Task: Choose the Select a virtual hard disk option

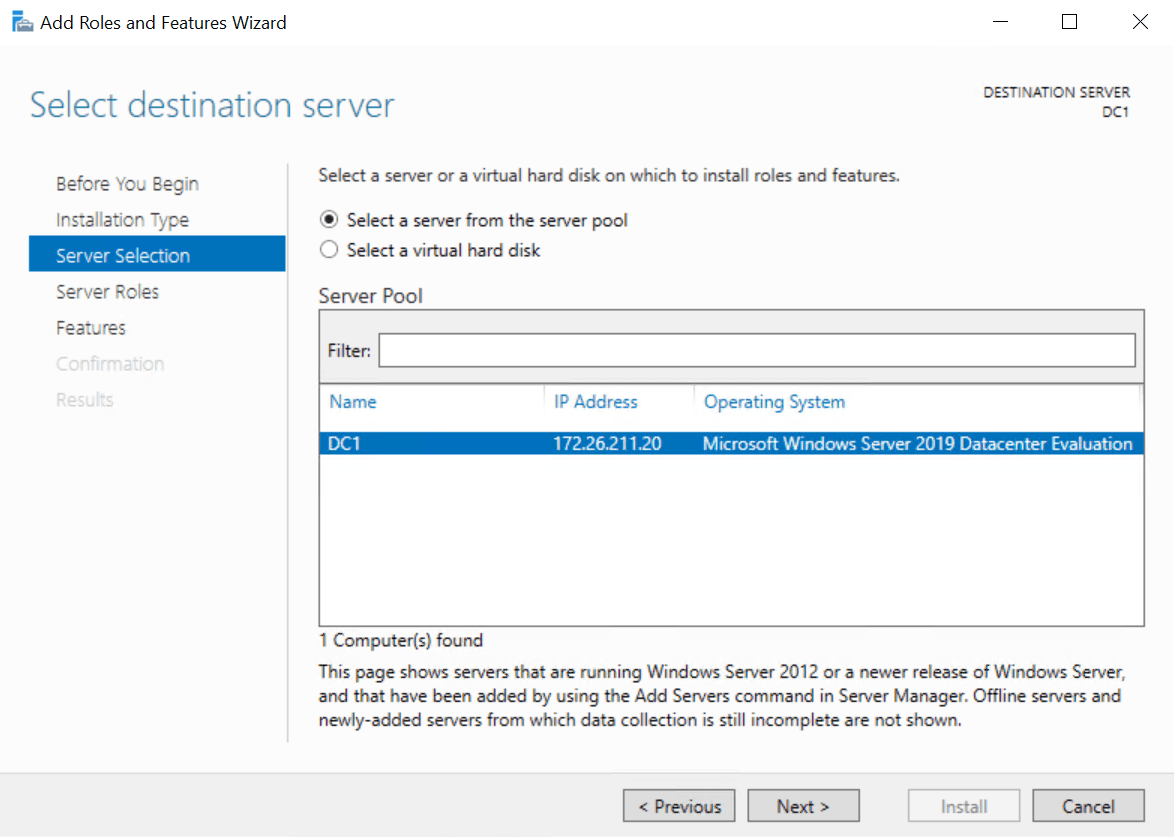Action: point(329,249)
